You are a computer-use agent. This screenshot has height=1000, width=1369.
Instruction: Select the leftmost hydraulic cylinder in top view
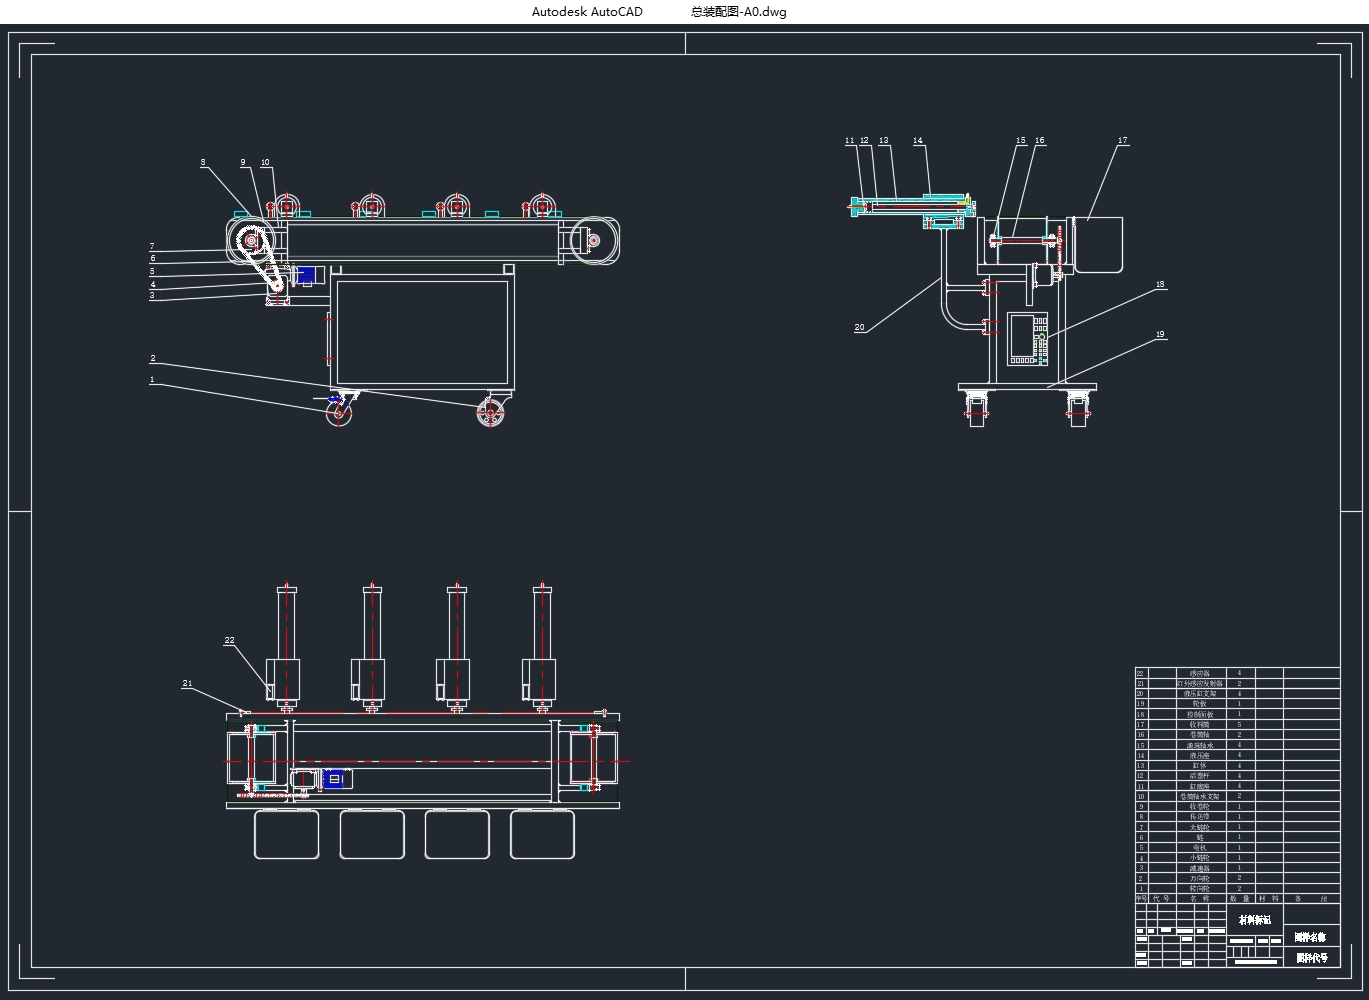pyautogui.click(x=287, y=640)
